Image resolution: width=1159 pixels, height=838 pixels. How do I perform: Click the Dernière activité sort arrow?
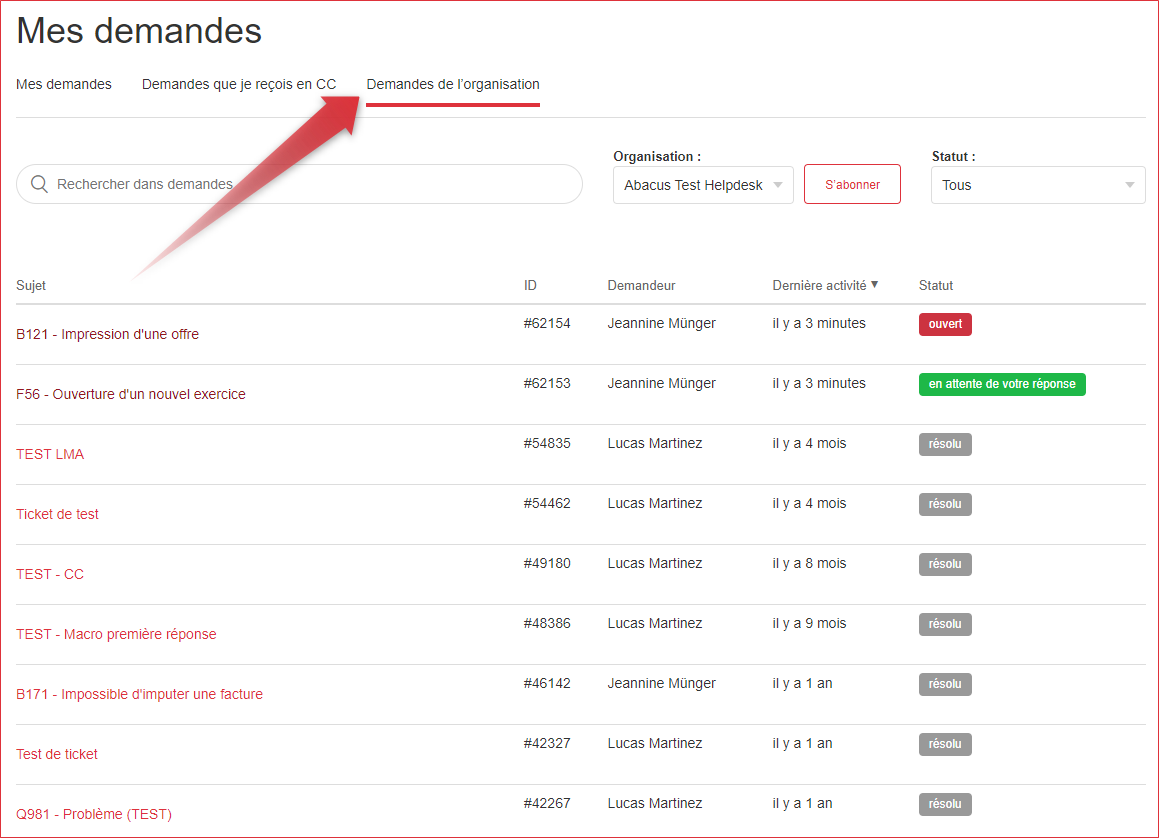coord(875,285)
